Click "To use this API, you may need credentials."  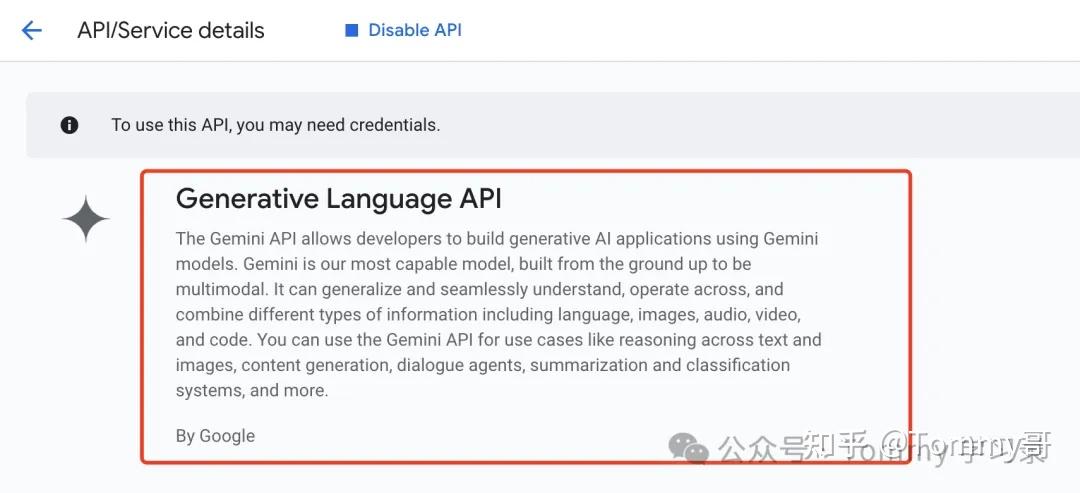(x=276, y=125)
